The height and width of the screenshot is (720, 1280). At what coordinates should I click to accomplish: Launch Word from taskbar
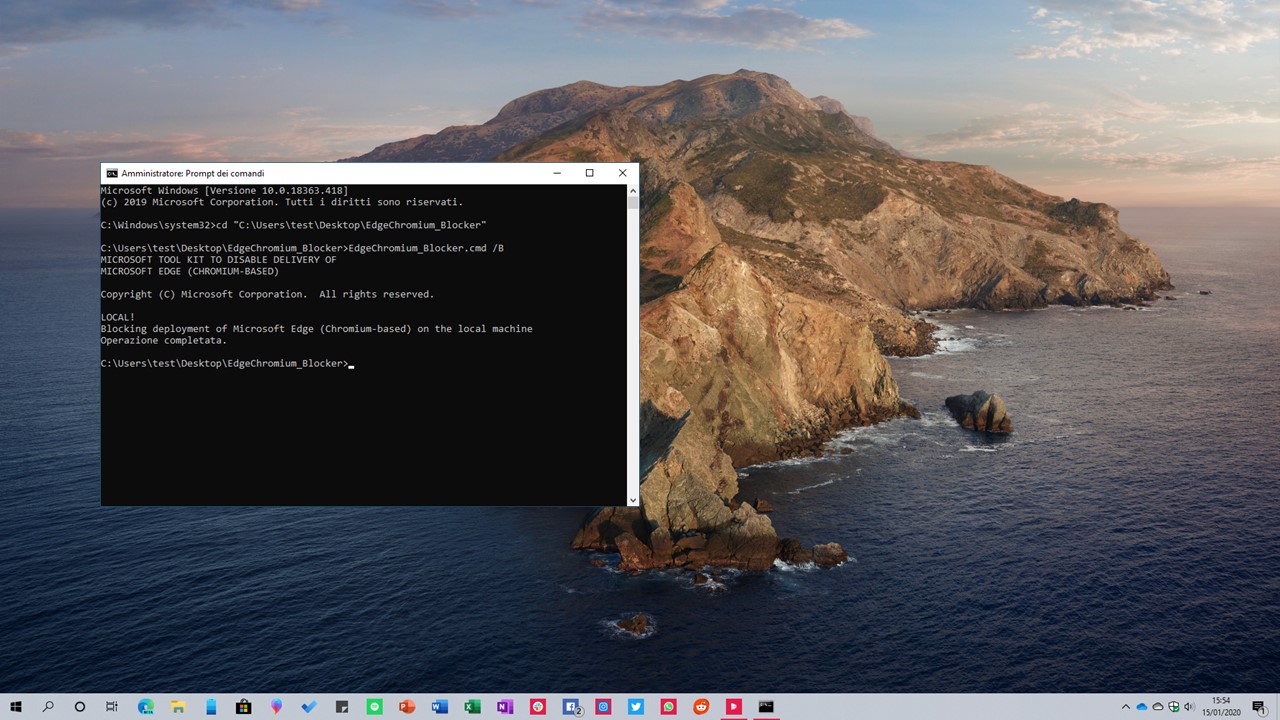coord(439,706)
